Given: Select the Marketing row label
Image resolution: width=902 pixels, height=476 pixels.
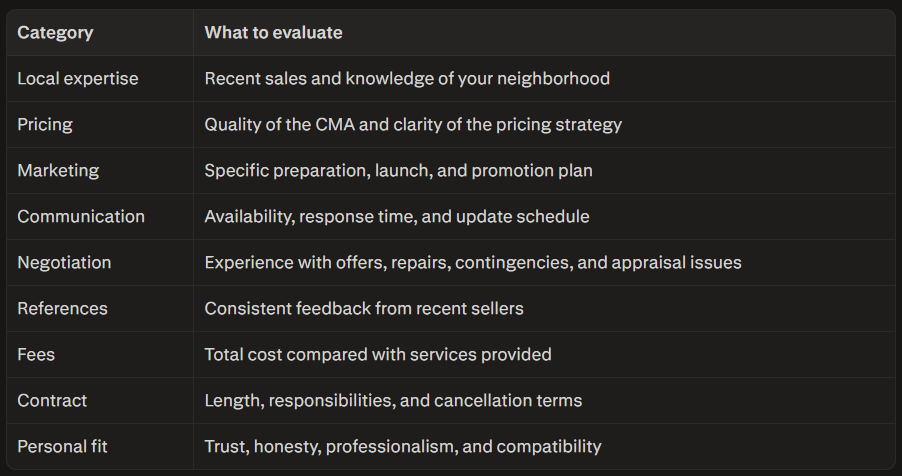Looking at the screenshot, I should (x=58, y=171).
